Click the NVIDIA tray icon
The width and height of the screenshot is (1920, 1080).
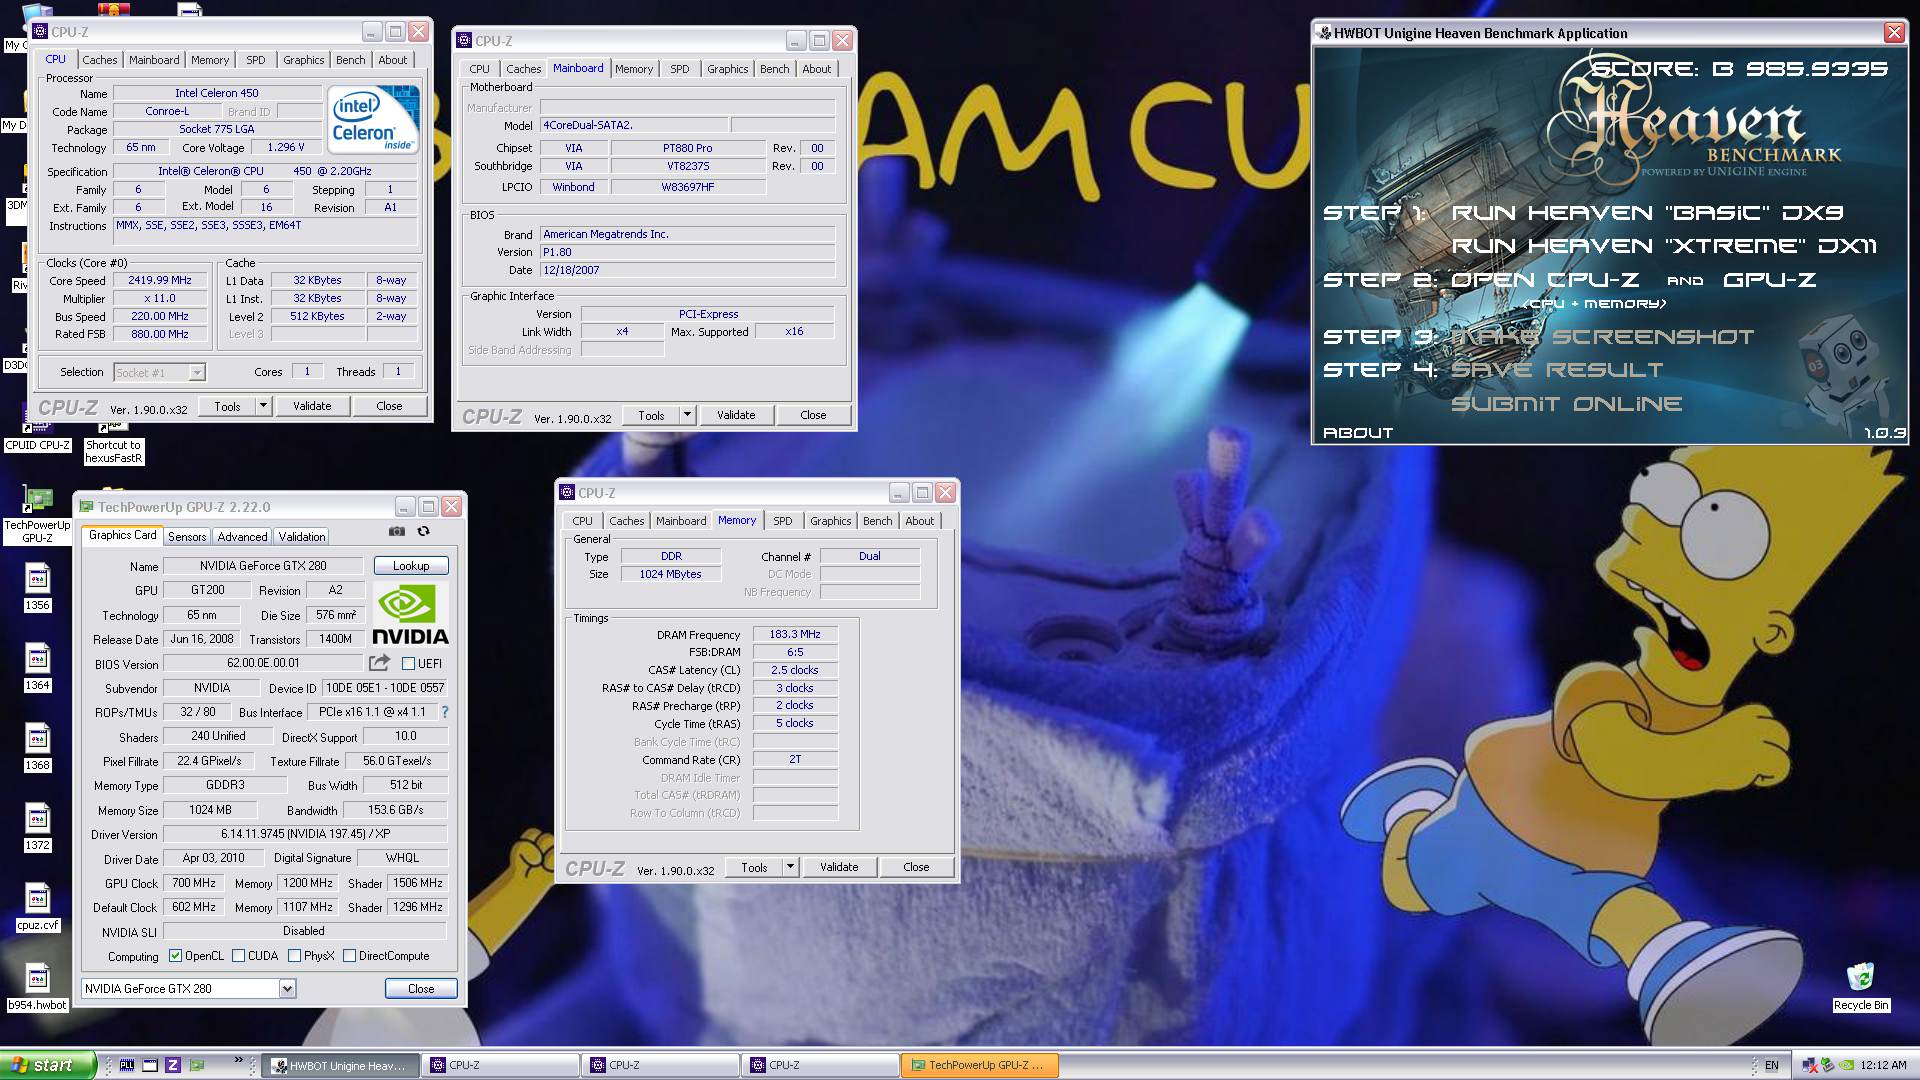click(1848, 1065)
